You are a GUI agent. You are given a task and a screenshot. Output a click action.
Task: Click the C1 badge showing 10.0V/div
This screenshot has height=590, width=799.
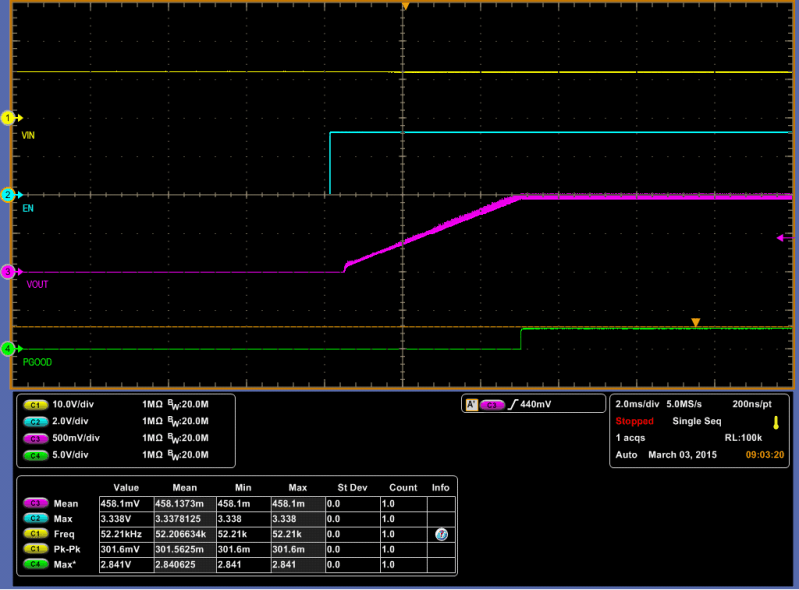[36, 404]
